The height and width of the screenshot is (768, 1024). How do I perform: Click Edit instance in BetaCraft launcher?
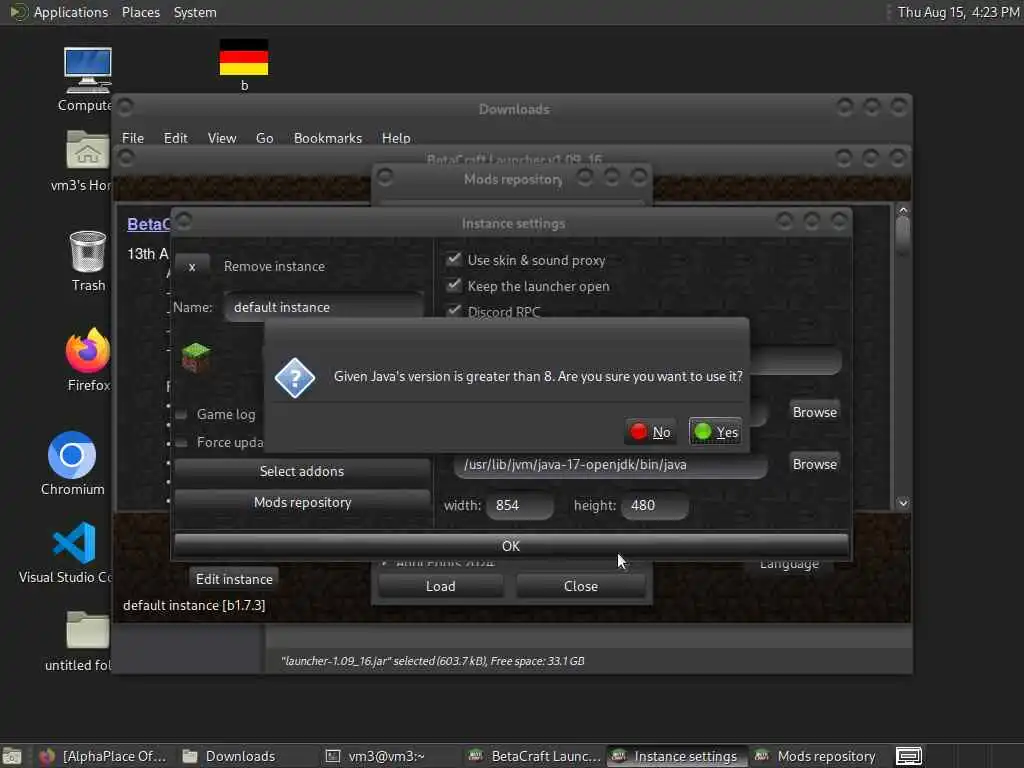coord(234,579)
